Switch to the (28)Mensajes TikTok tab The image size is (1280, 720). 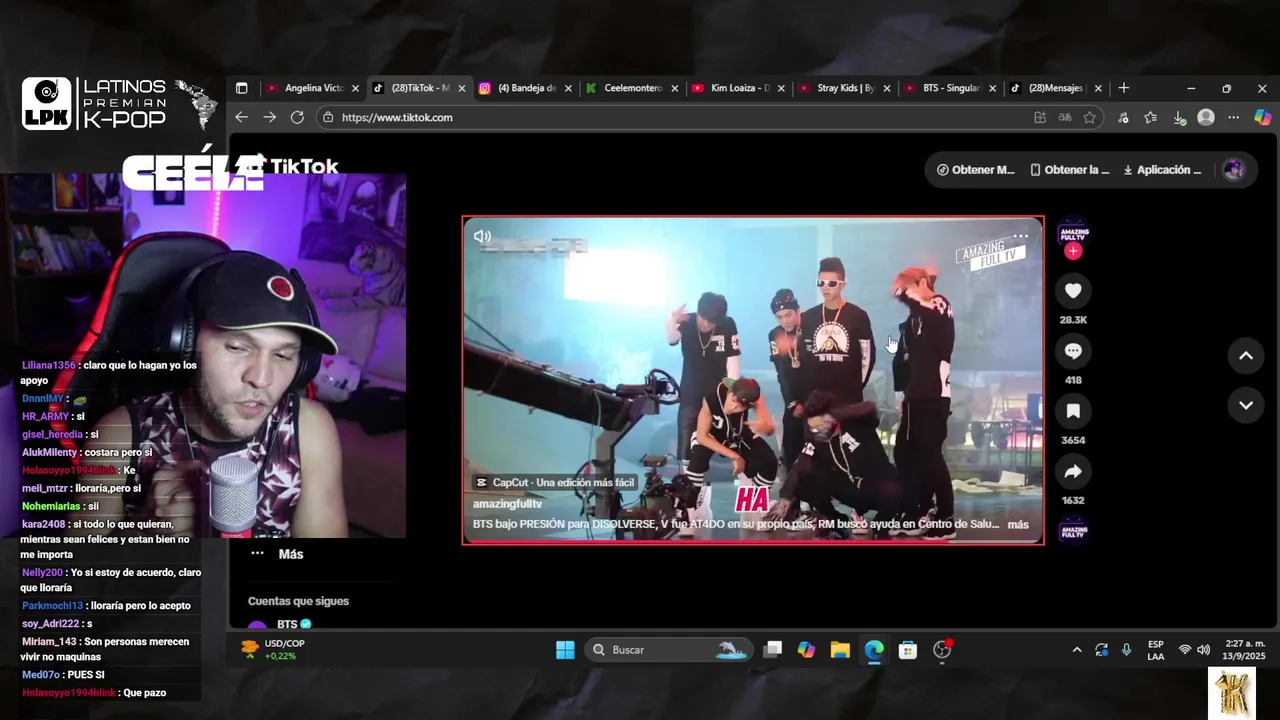1056,88
